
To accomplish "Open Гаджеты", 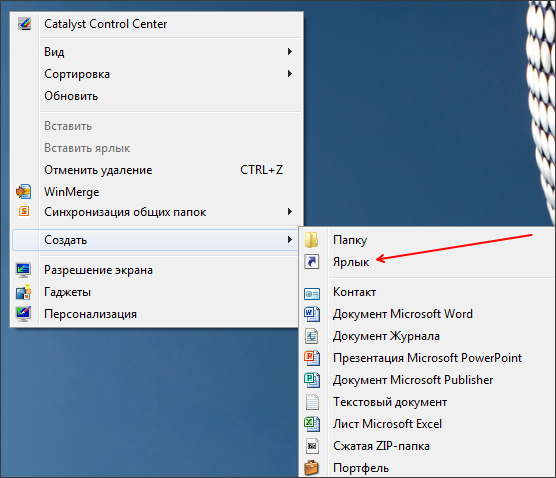I will (x=156, y=292).
